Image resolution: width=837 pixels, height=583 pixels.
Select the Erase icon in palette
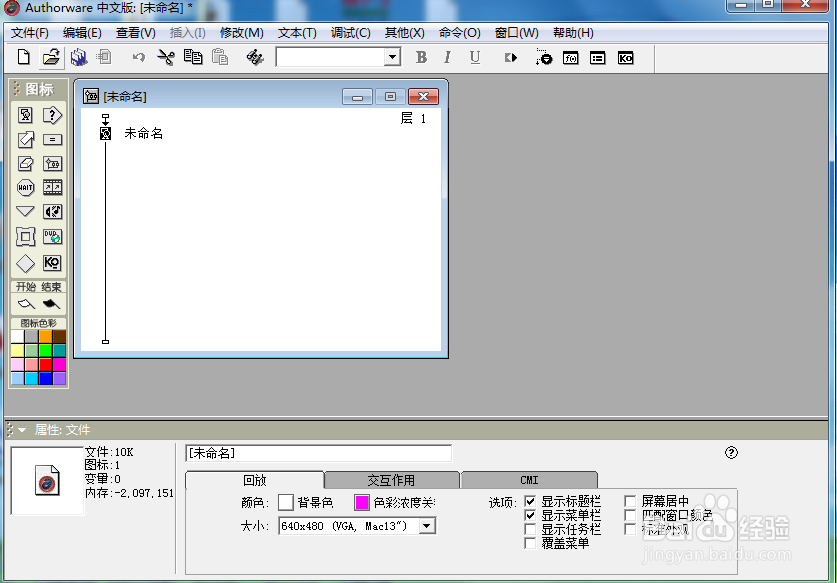[25, 163]
